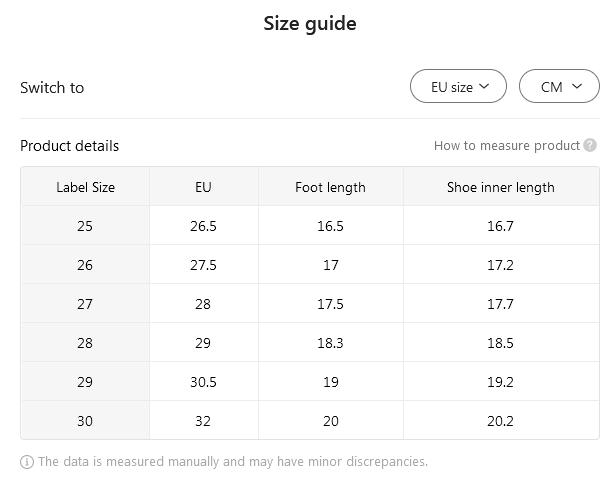This screenshot has width=610, height=481.
Task: Click the EU value 30.5 cell
Action: (x=203, y=382)
